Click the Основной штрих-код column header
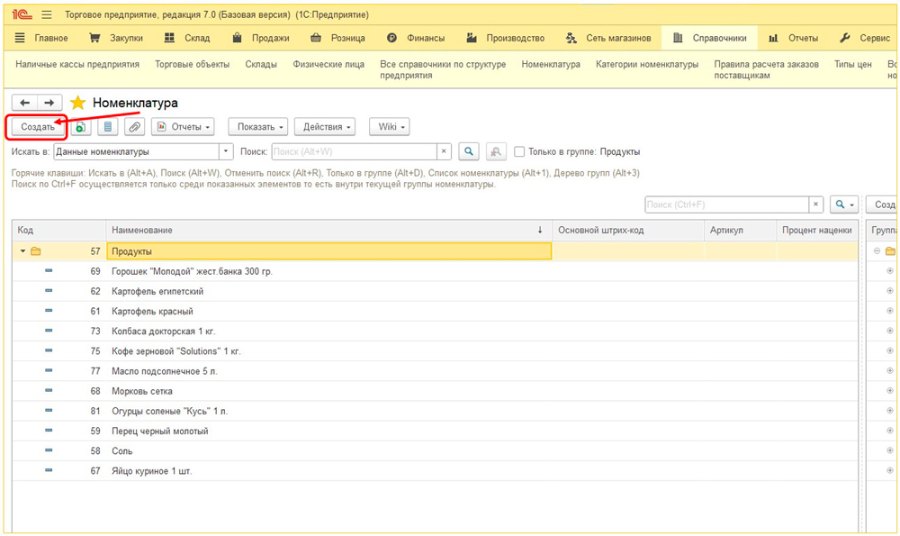Image resolution: width=900 pixels, height=536 pixels. click(628, 230)
